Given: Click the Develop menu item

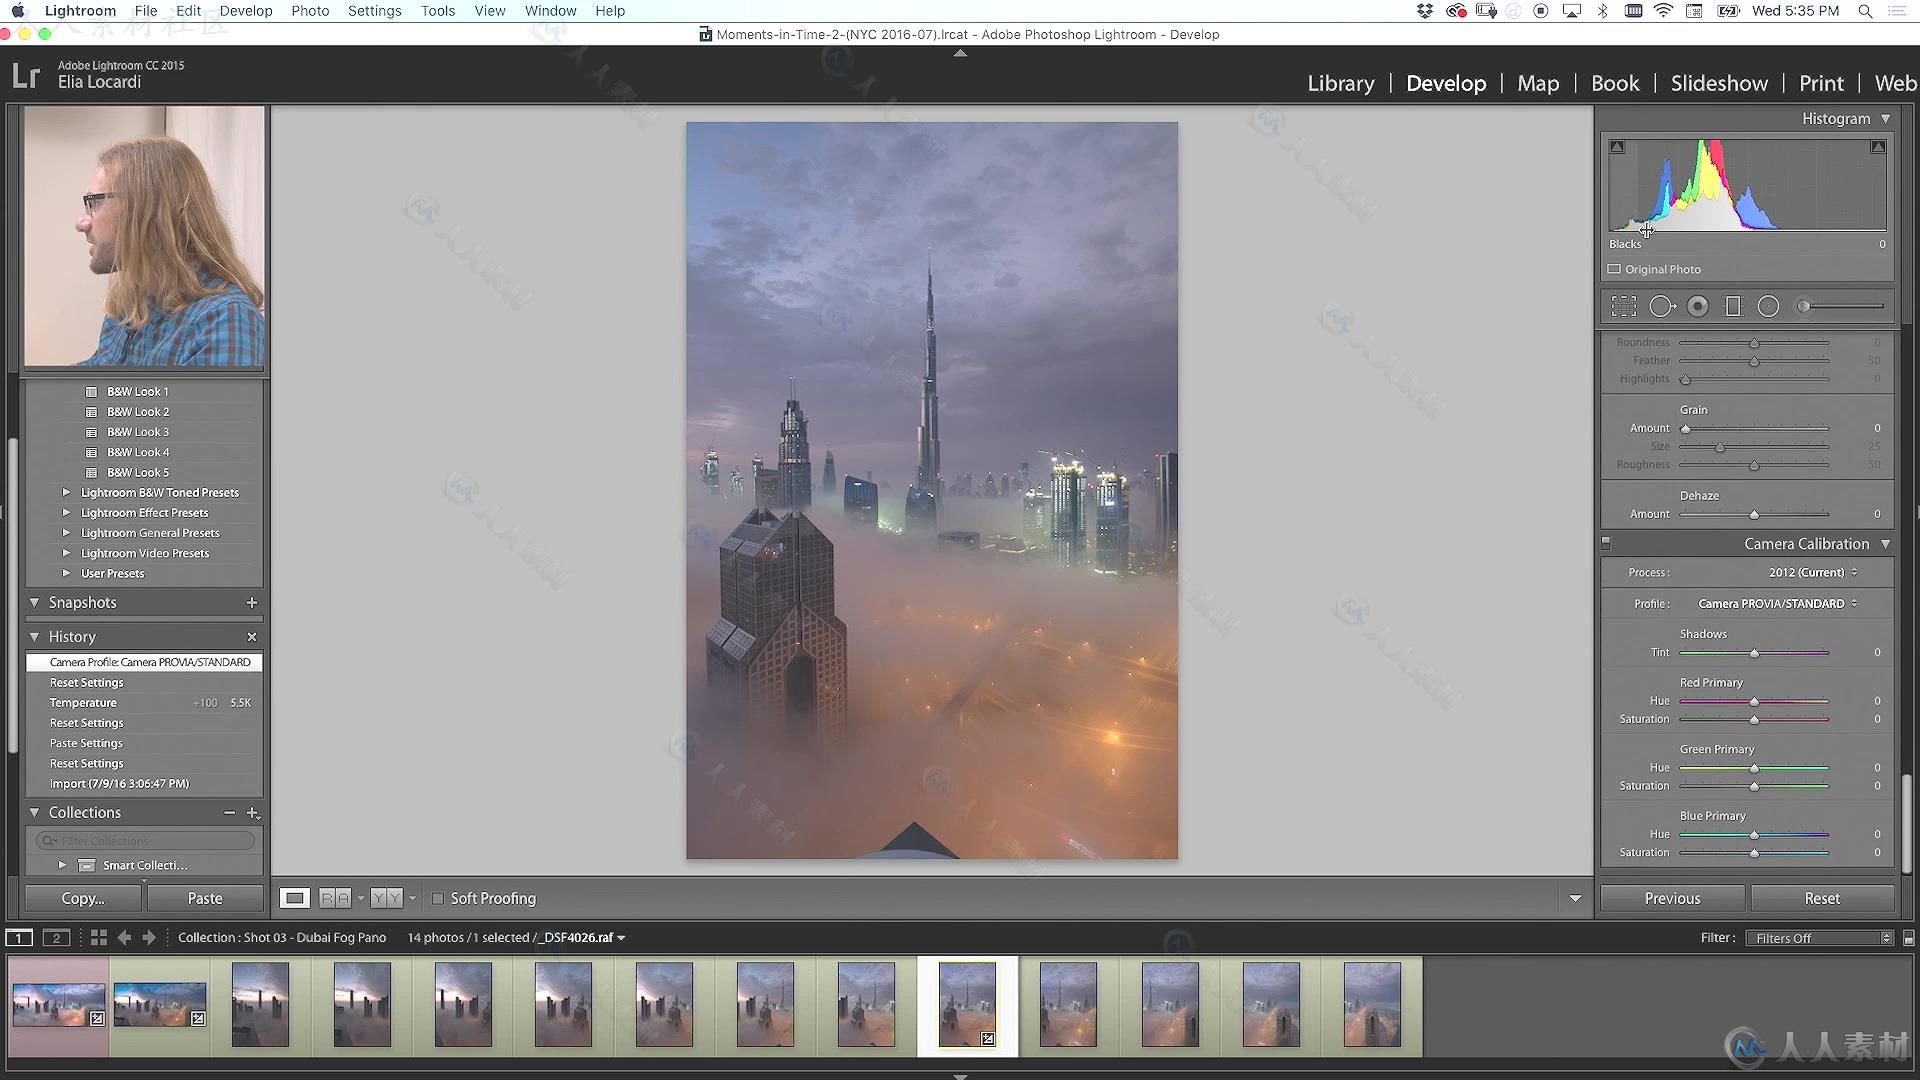Looking at the screenshot, I should click(x=247, y=11).
